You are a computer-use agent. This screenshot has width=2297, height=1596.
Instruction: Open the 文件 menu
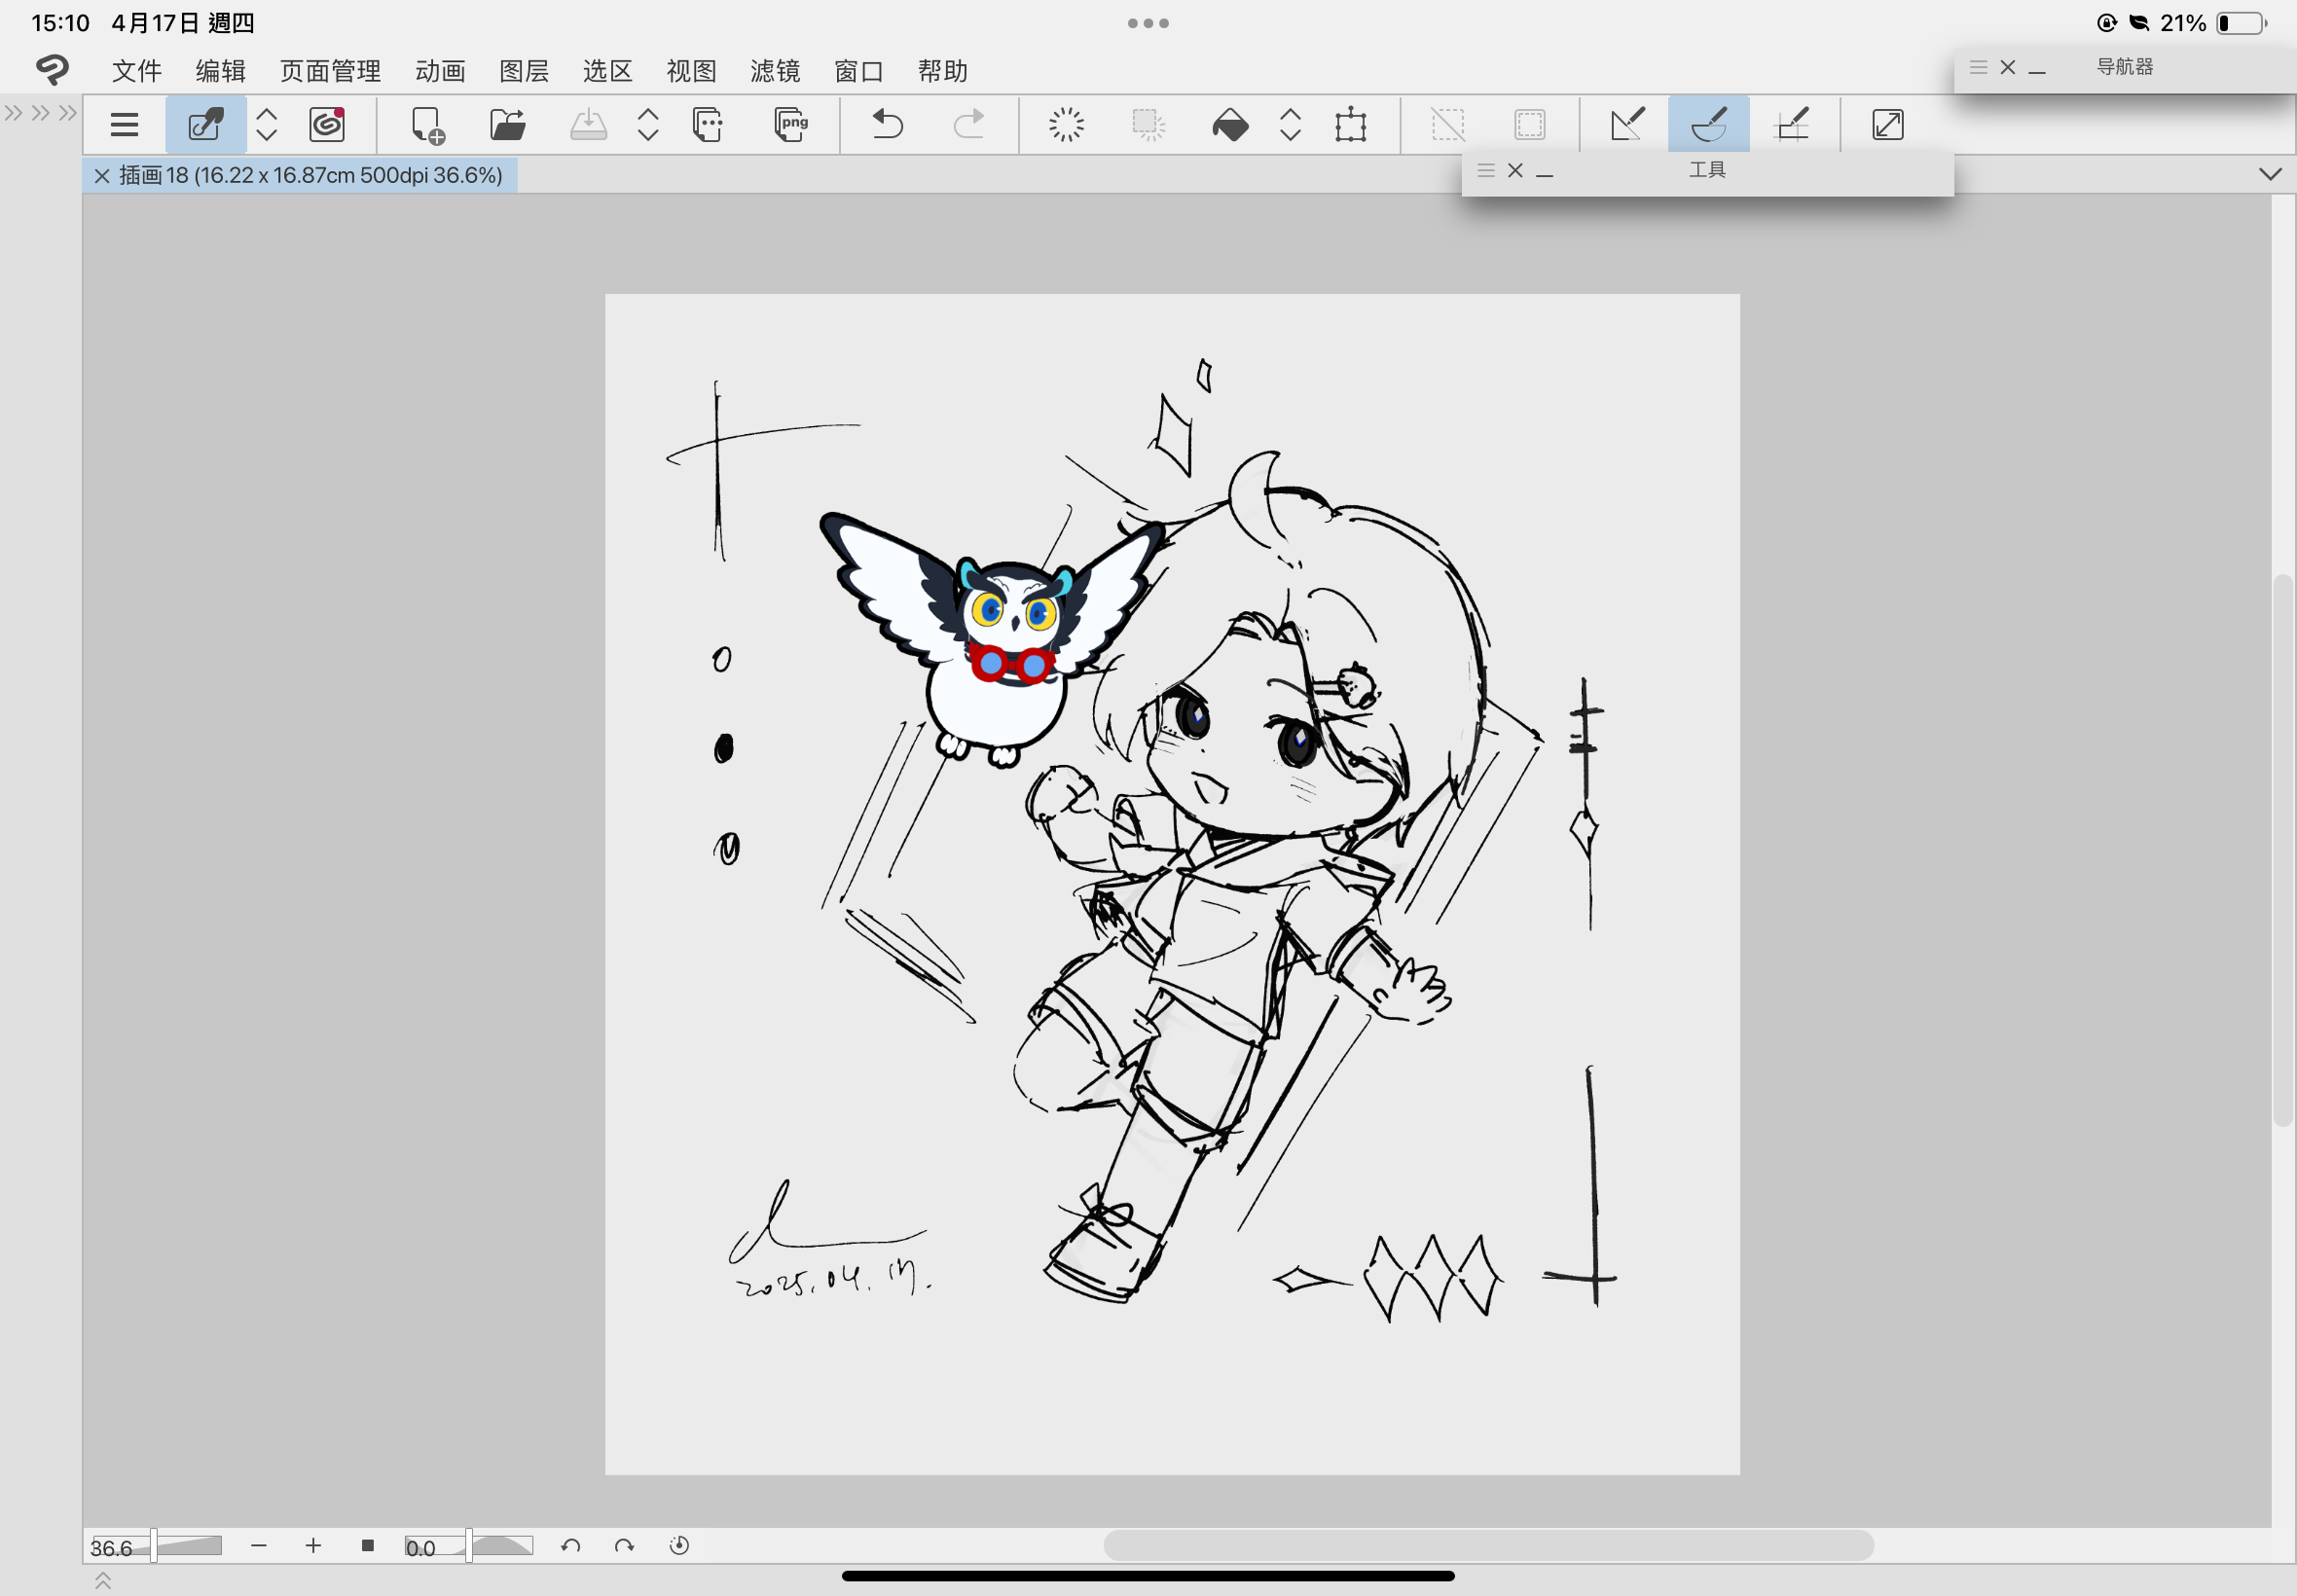137,71
